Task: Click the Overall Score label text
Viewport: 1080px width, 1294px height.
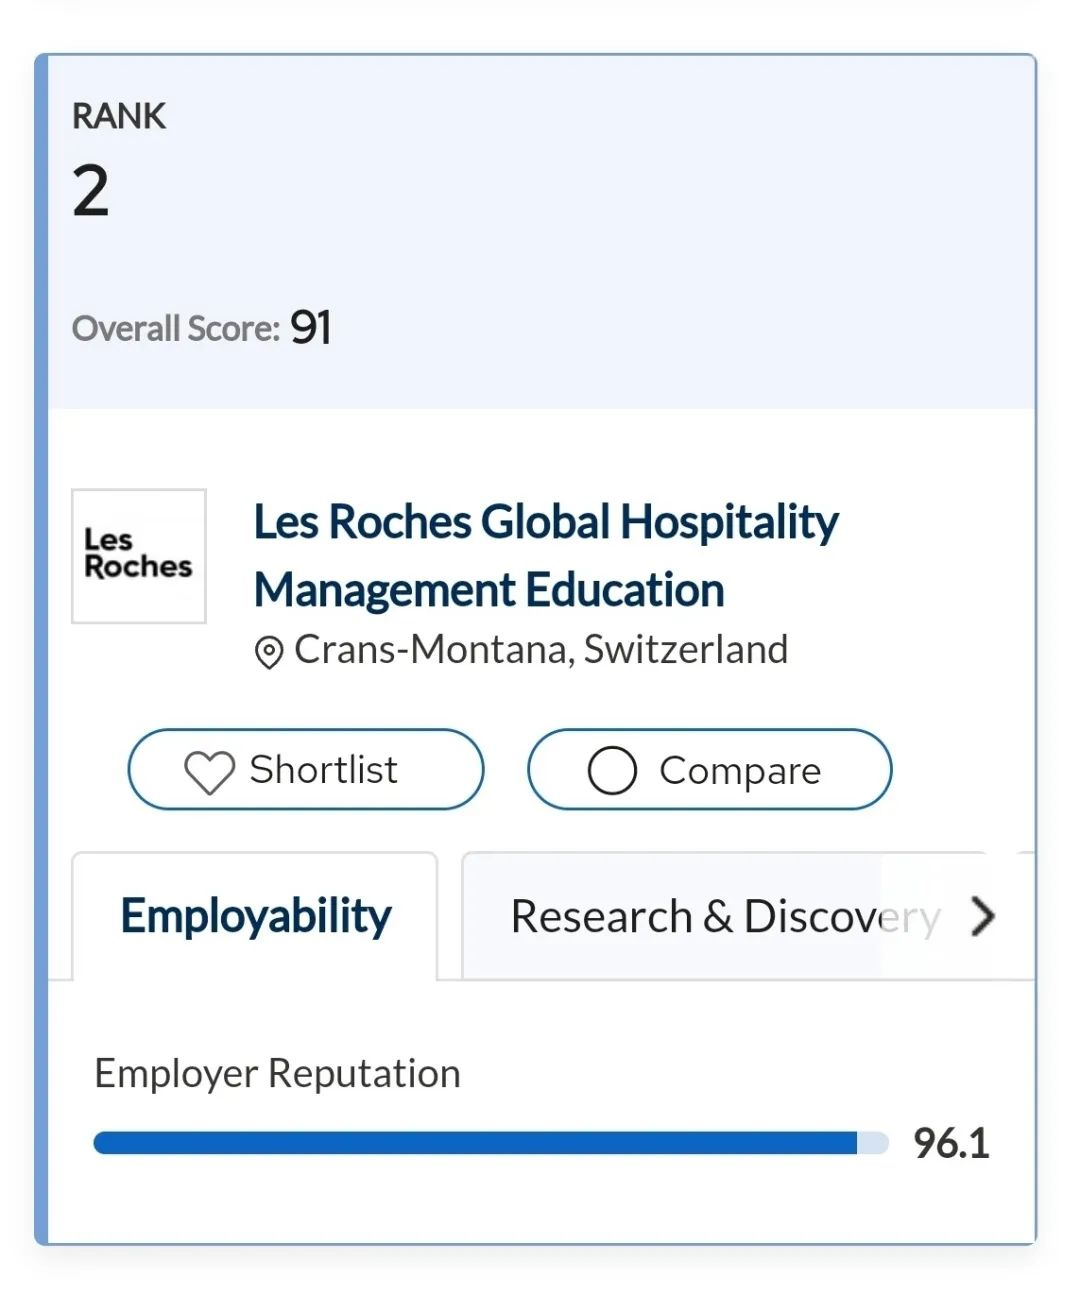Action: pyautogui.click(x=176, y=329)
